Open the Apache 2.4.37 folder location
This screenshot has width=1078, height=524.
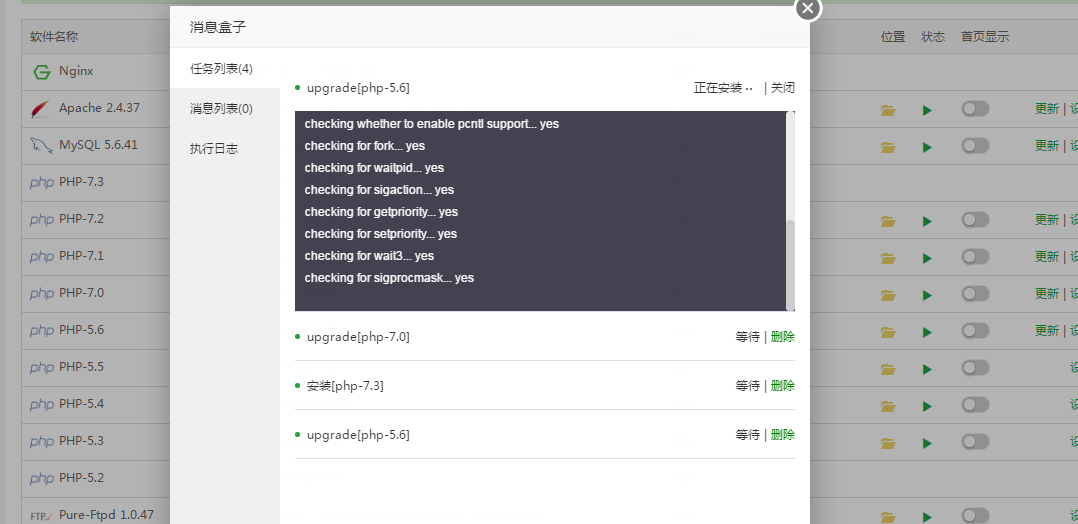(888, 110)
